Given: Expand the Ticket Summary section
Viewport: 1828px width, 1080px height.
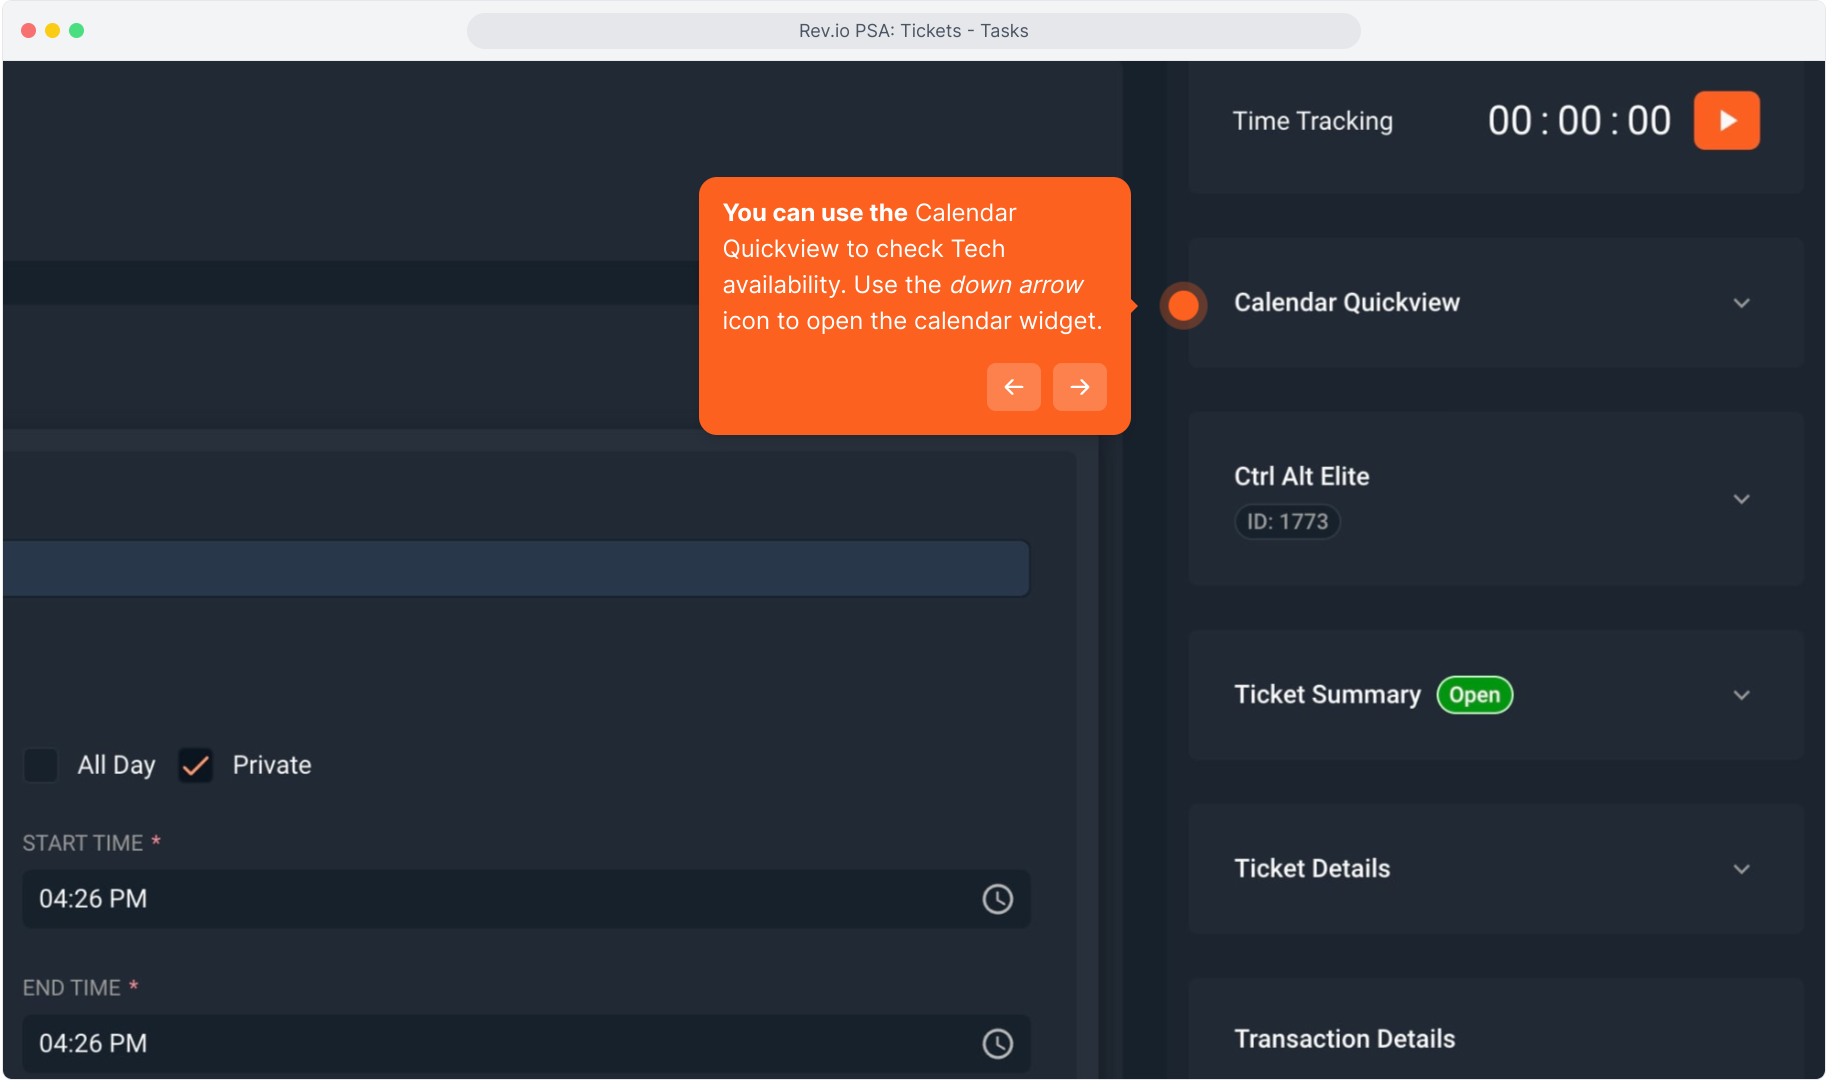Looking at the screenshot, I should [1741, 695].
